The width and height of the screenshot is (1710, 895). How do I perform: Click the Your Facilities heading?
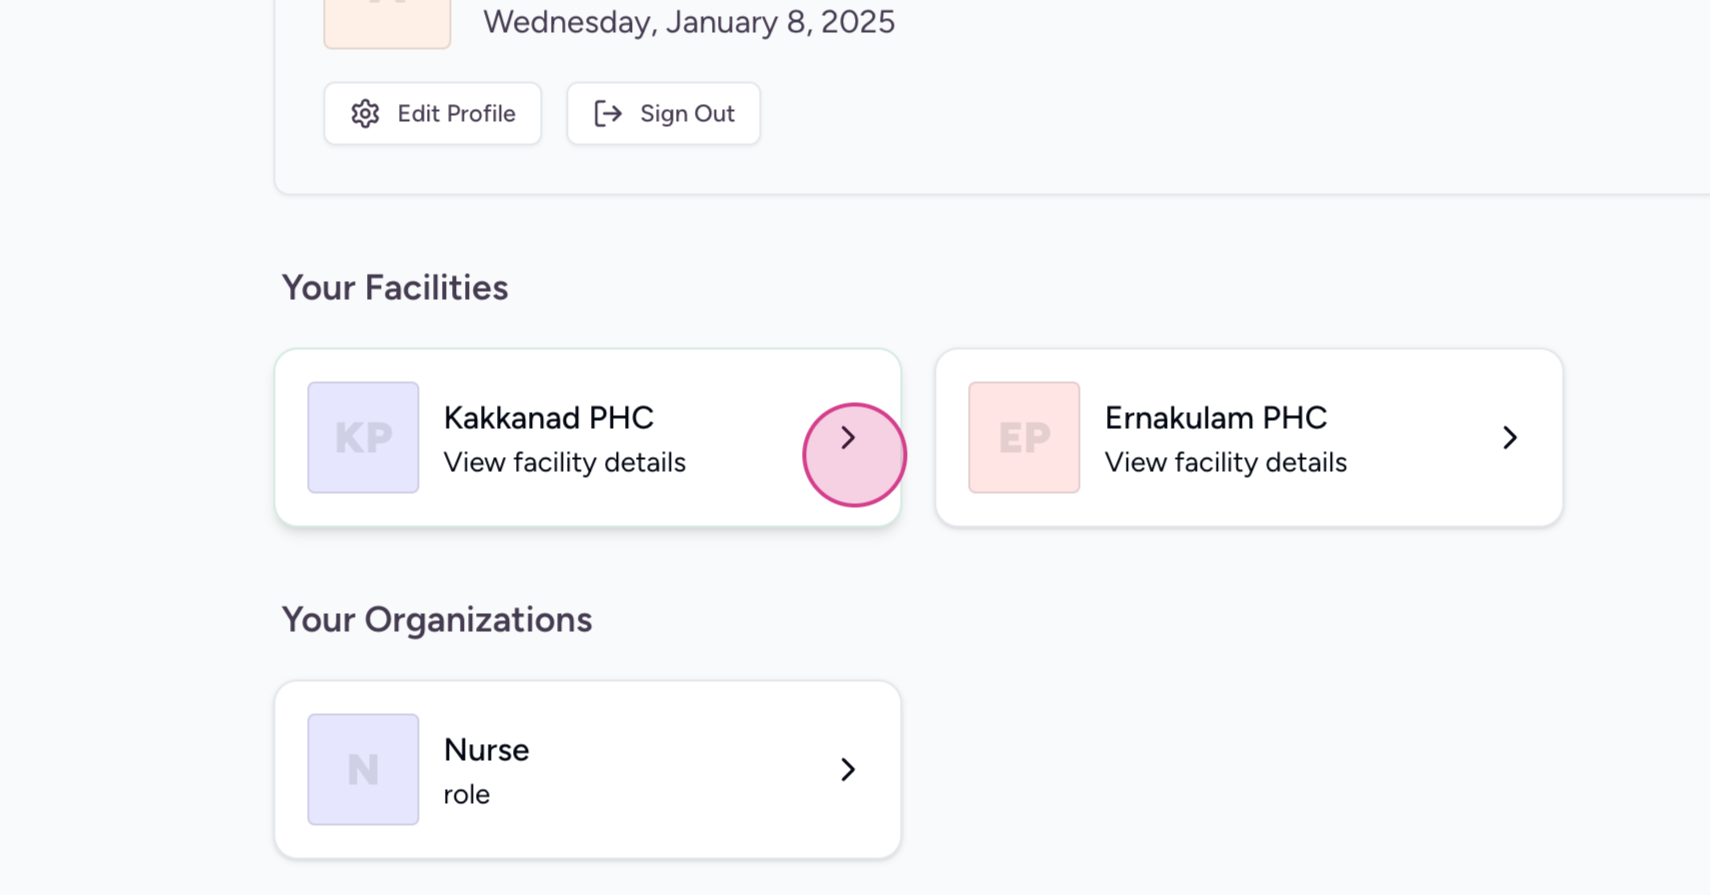pyautogui.click(x=394, y=287)
